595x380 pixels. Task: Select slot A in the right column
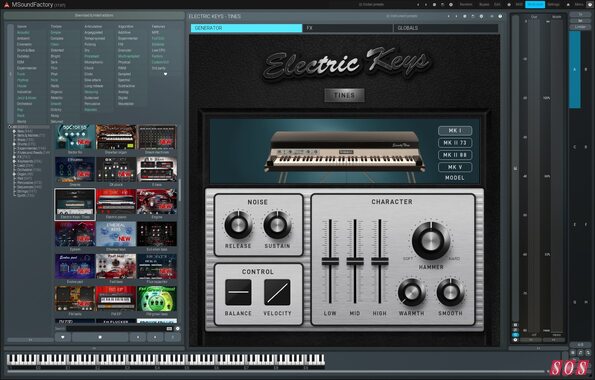(x=575, y=69)
